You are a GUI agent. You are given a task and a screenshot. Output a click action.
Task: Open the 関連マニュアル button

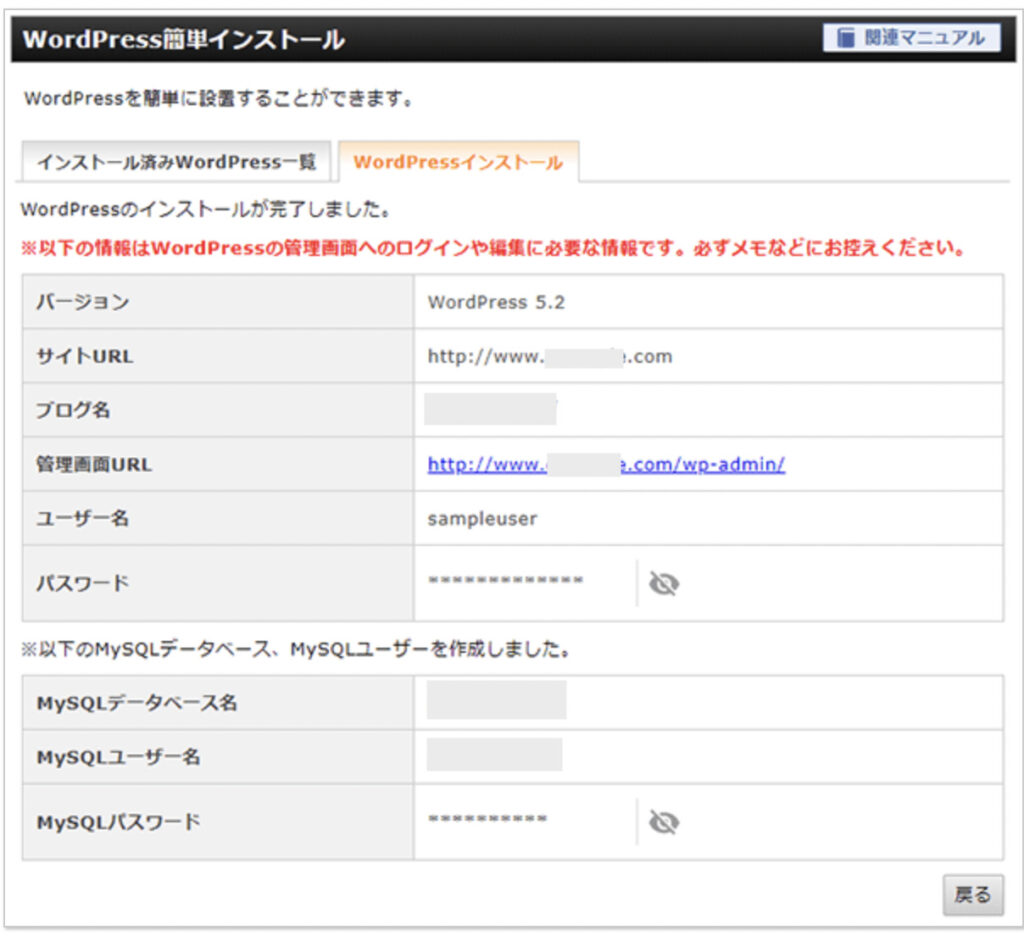(x=911, y=38)
